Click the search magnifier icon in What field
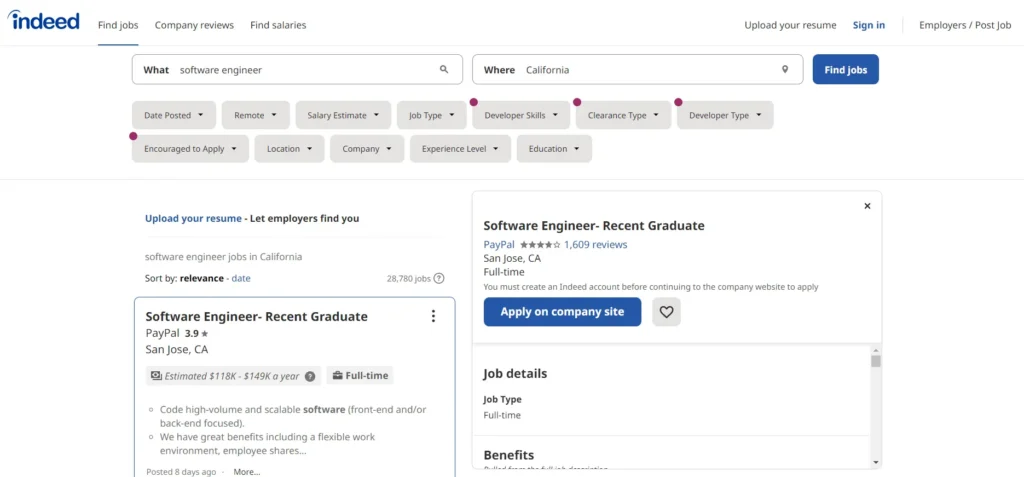 click(x=444, y=70)
